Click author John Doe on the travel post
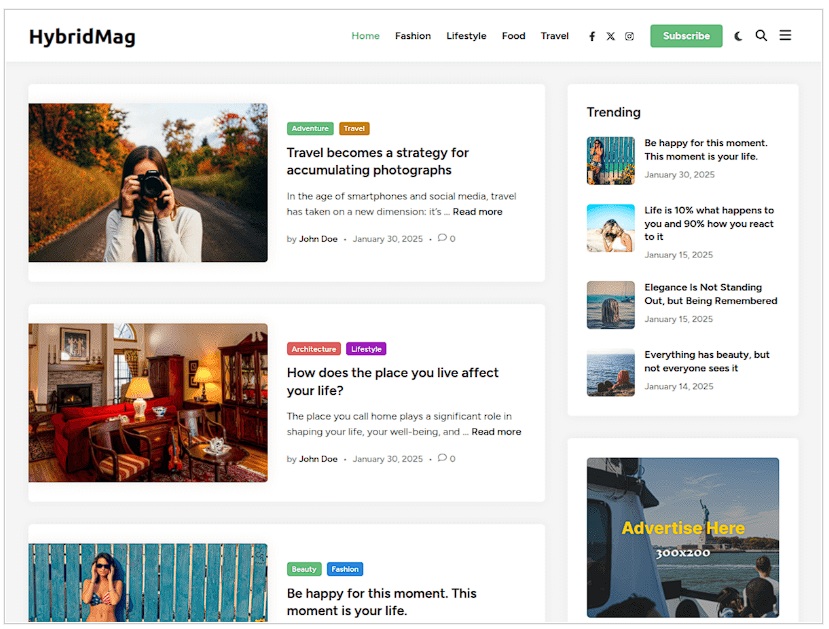This screenshot has width=829, height=629. [318, 239]
